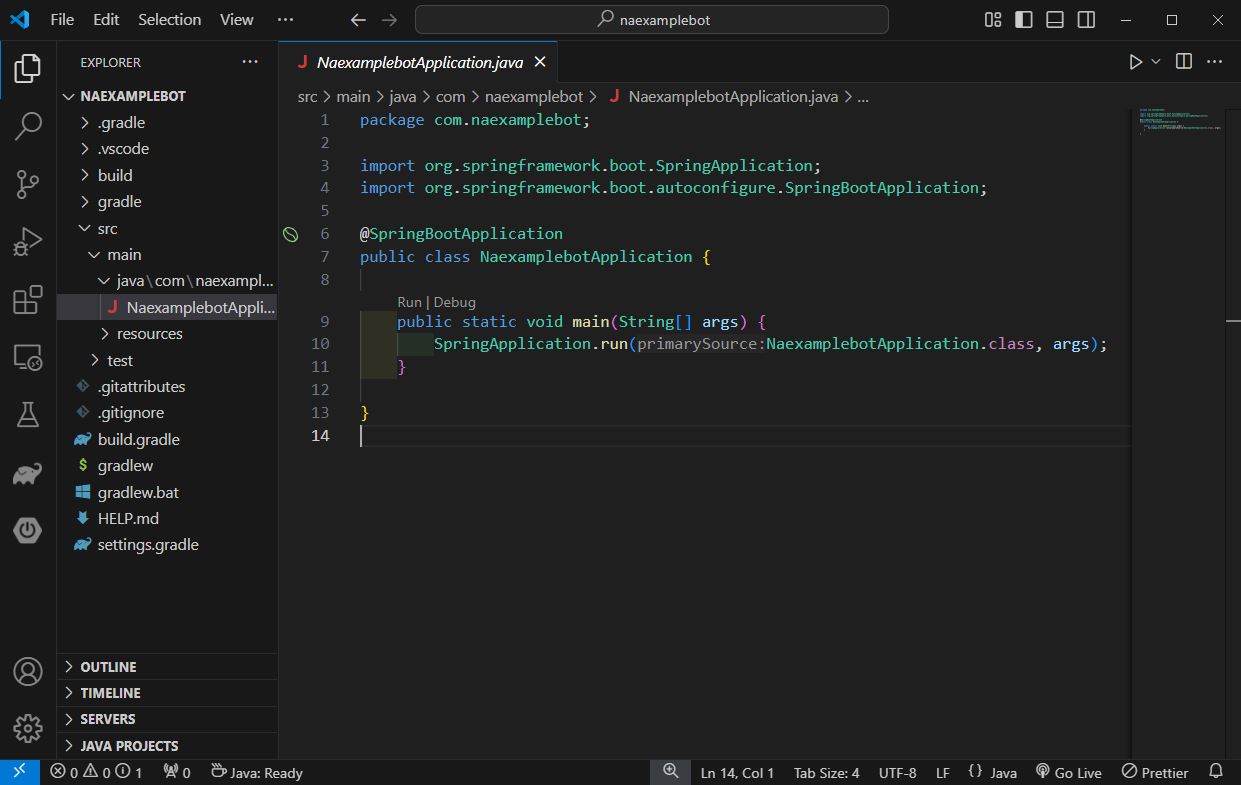This screenshot has width=1241, height=785.
Task: Open the View menu
Action: tap(237, 20)
